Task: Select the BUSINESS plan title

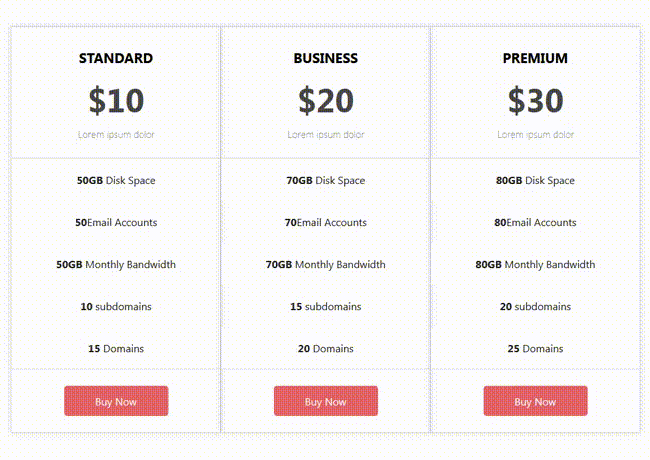Action: click(x=326, y=58)
